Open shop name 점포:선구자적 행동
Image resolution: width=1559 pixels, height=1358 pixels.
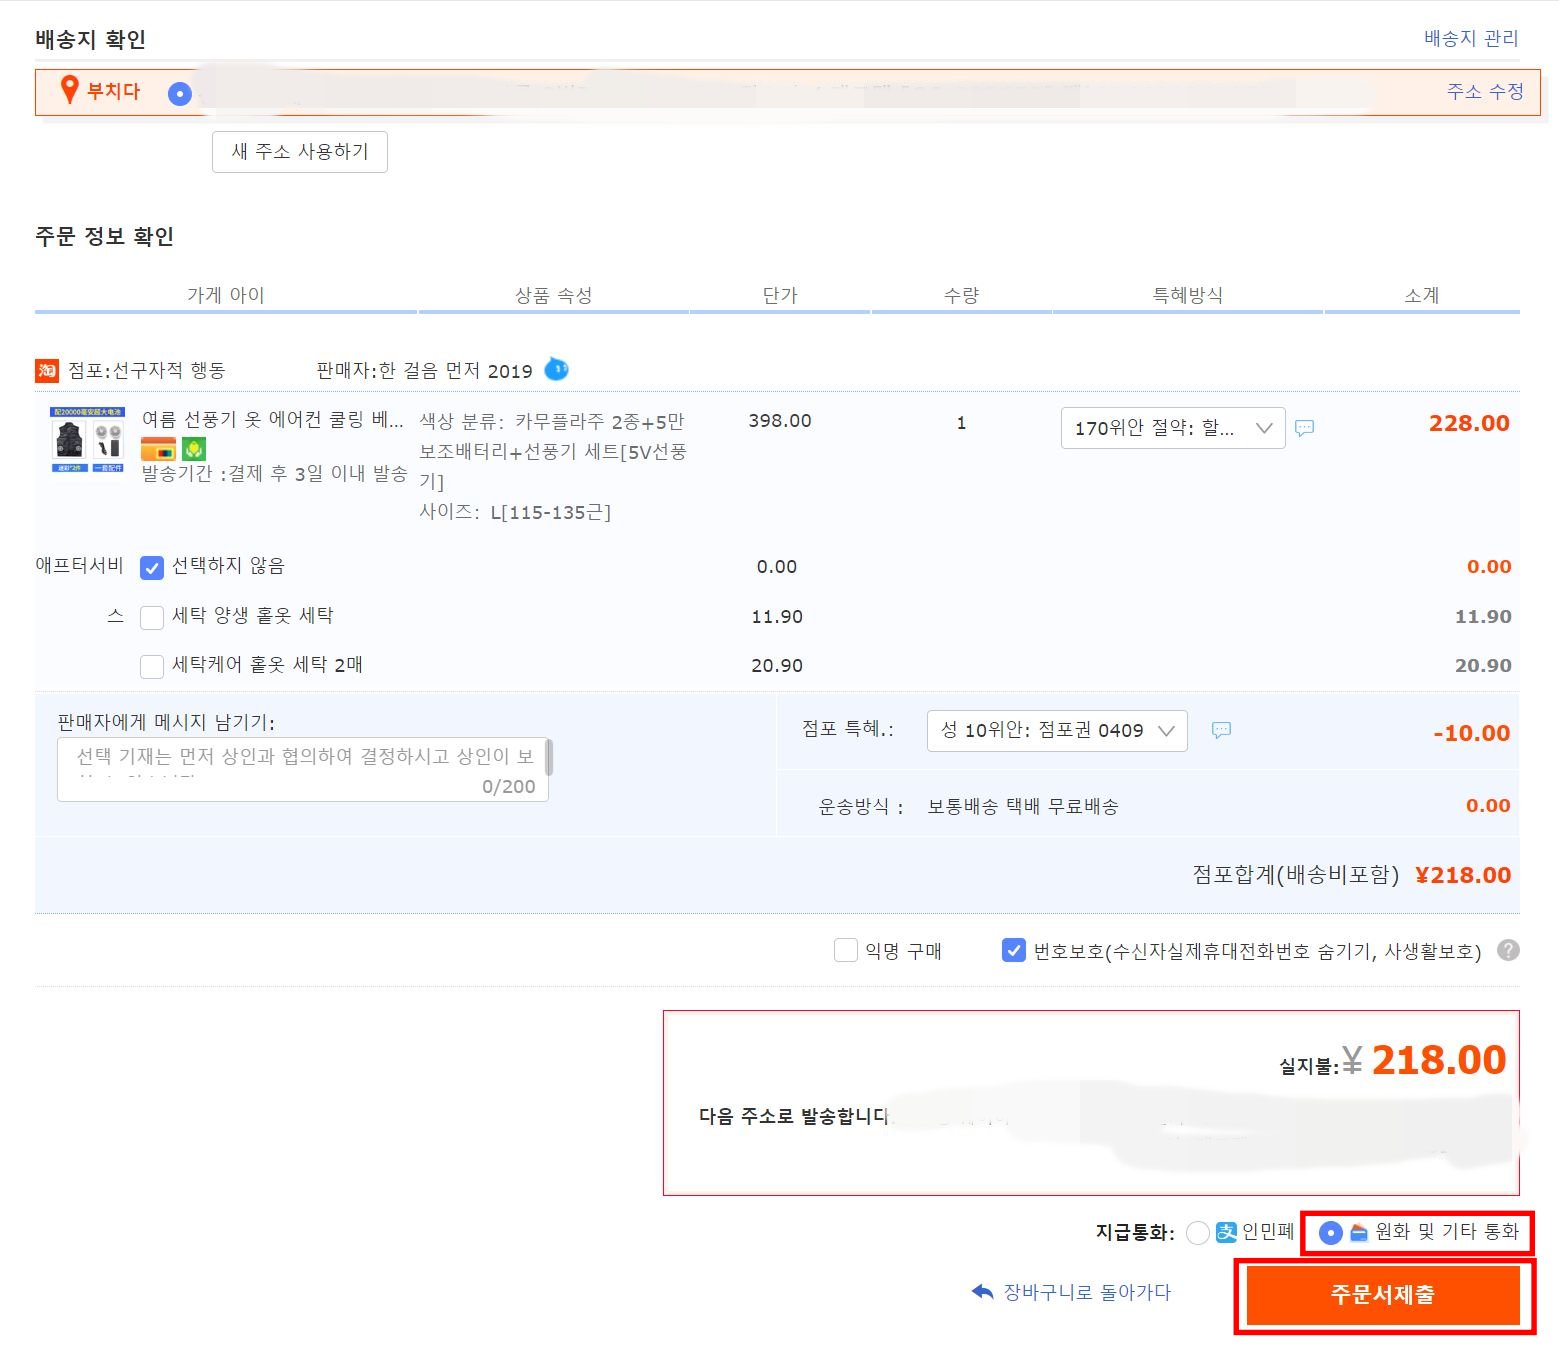click(147, 370)
